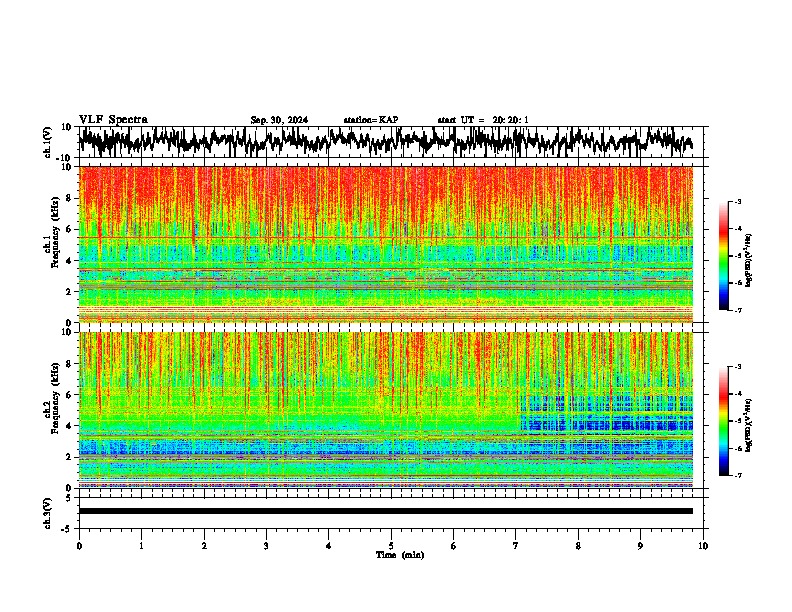This screenshot has height=612, width=792.
Task: Click the ch.1 color scale bar
Action: click(724, 256)
